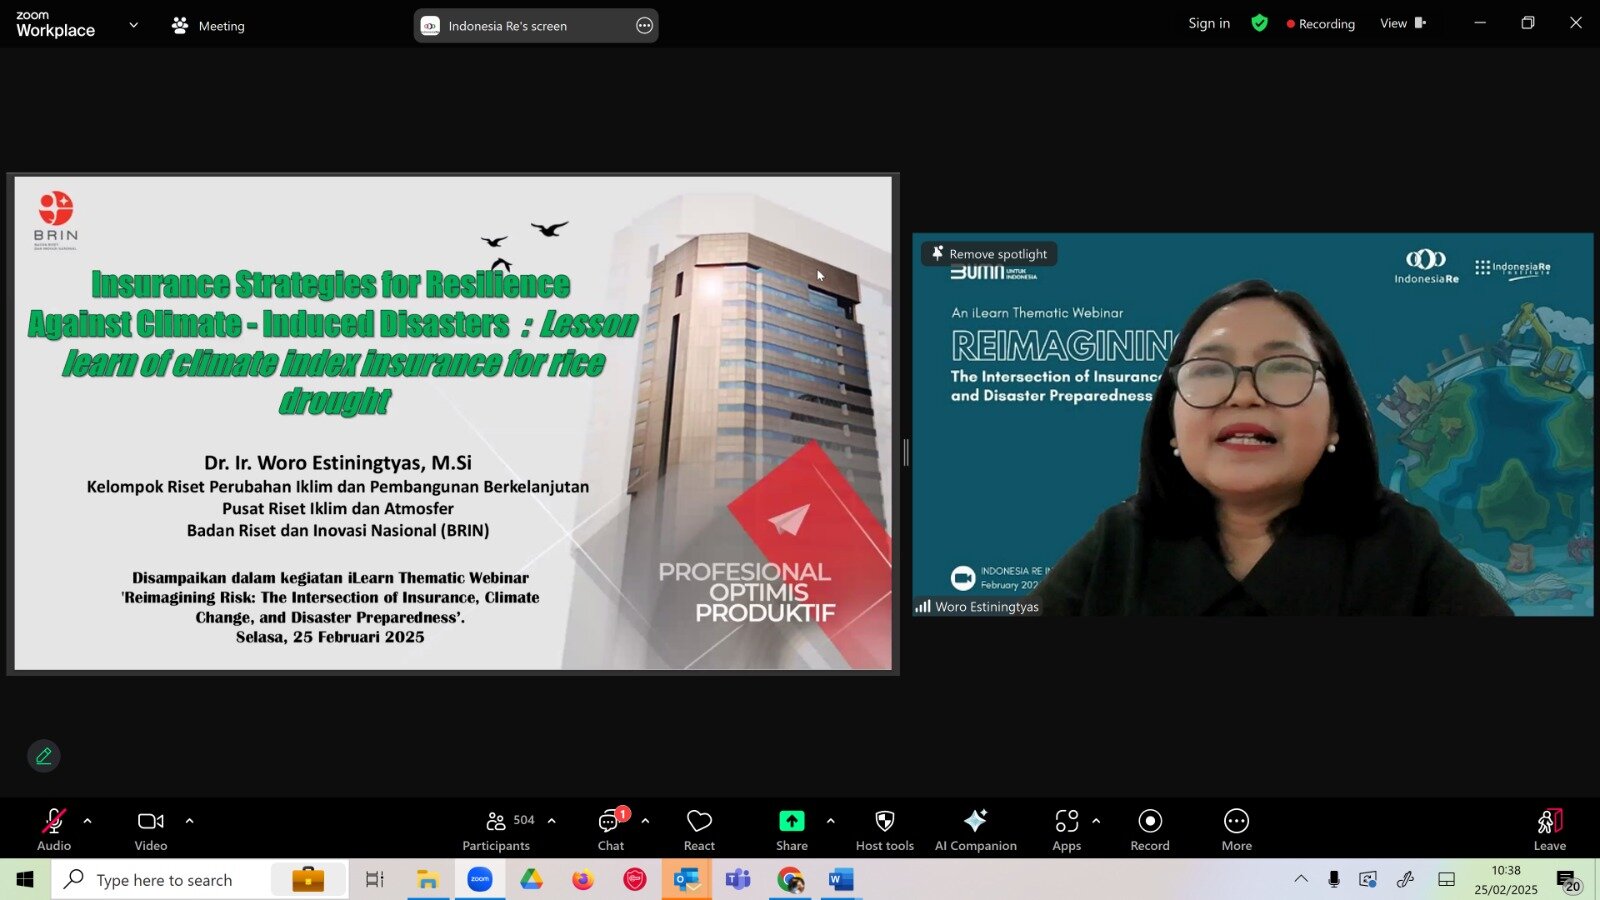Click the divider handle between screen and video
Image resolution: width=1600 pixels, height=900 pixels.
click(906, 452)
